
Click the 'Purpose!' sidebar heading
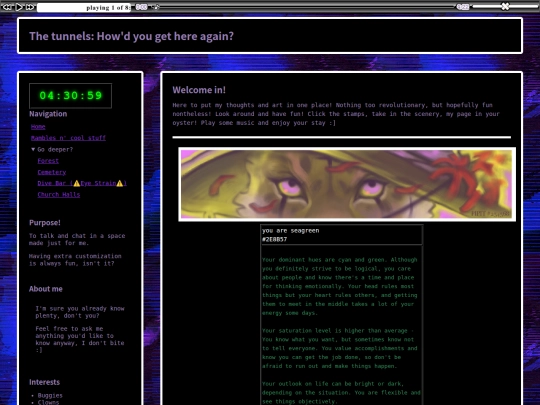click(x=45, y=223)
